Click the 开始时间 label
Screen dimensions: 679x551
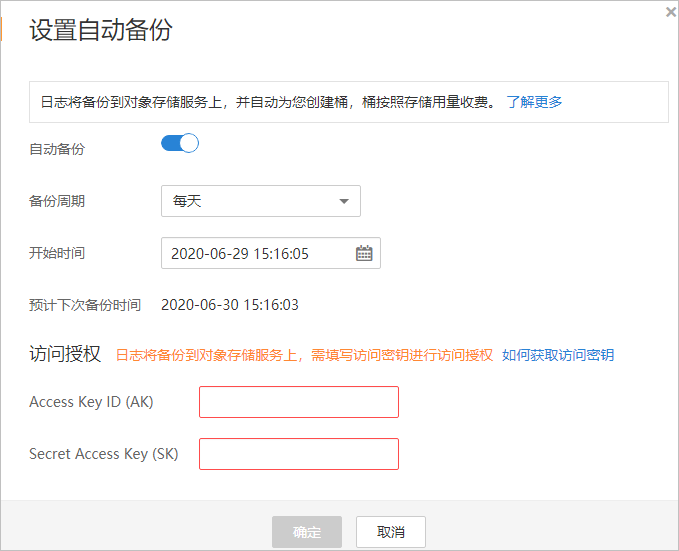(57, 253)
